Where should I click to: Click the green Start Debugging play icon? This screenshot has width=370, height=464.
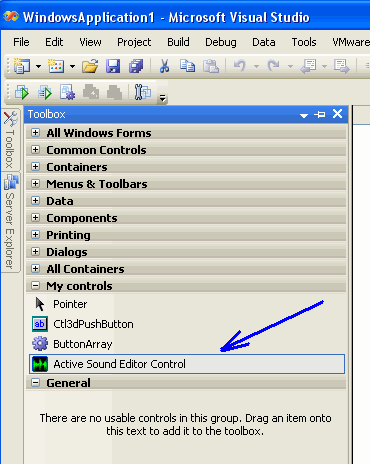point(22,92)
